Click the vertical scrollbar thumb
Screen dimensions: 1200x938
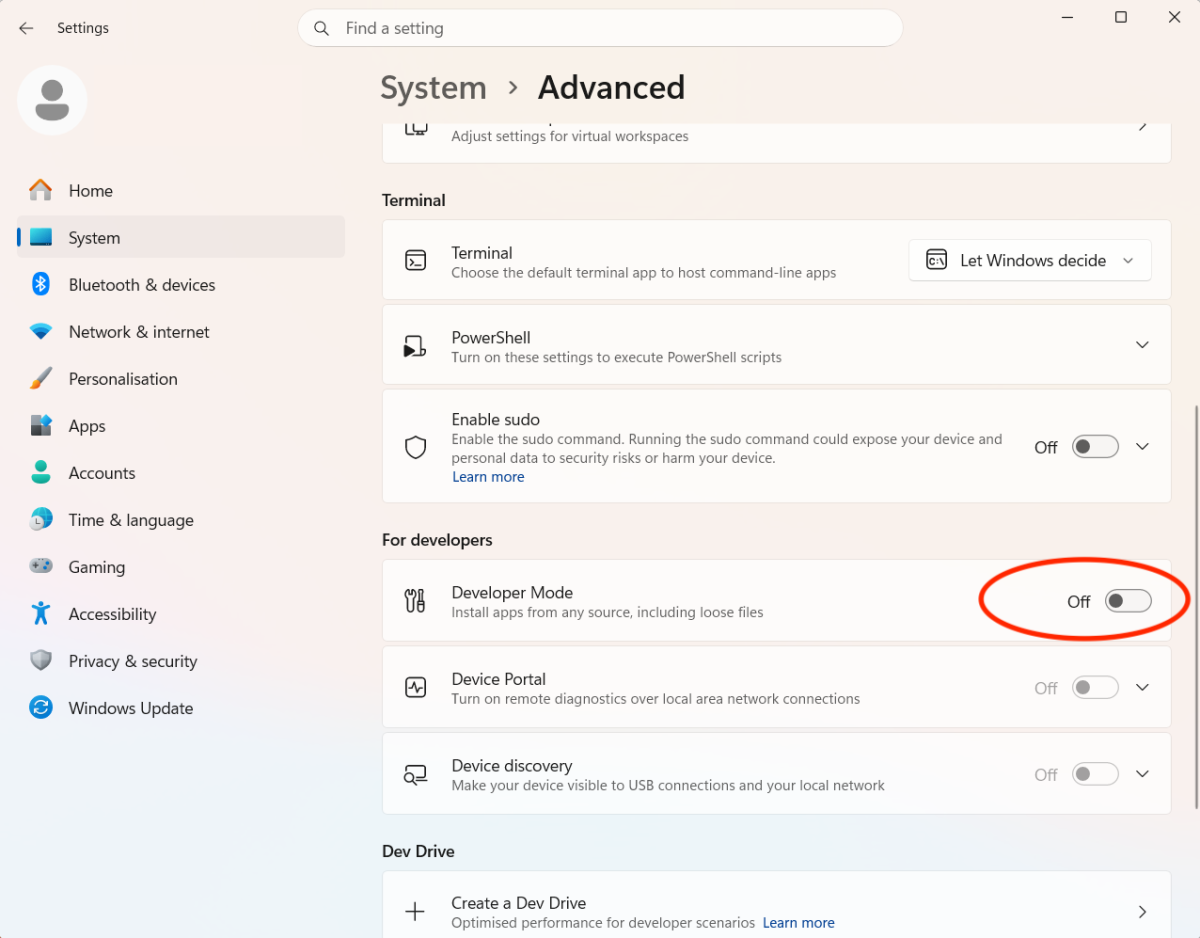1196,607
